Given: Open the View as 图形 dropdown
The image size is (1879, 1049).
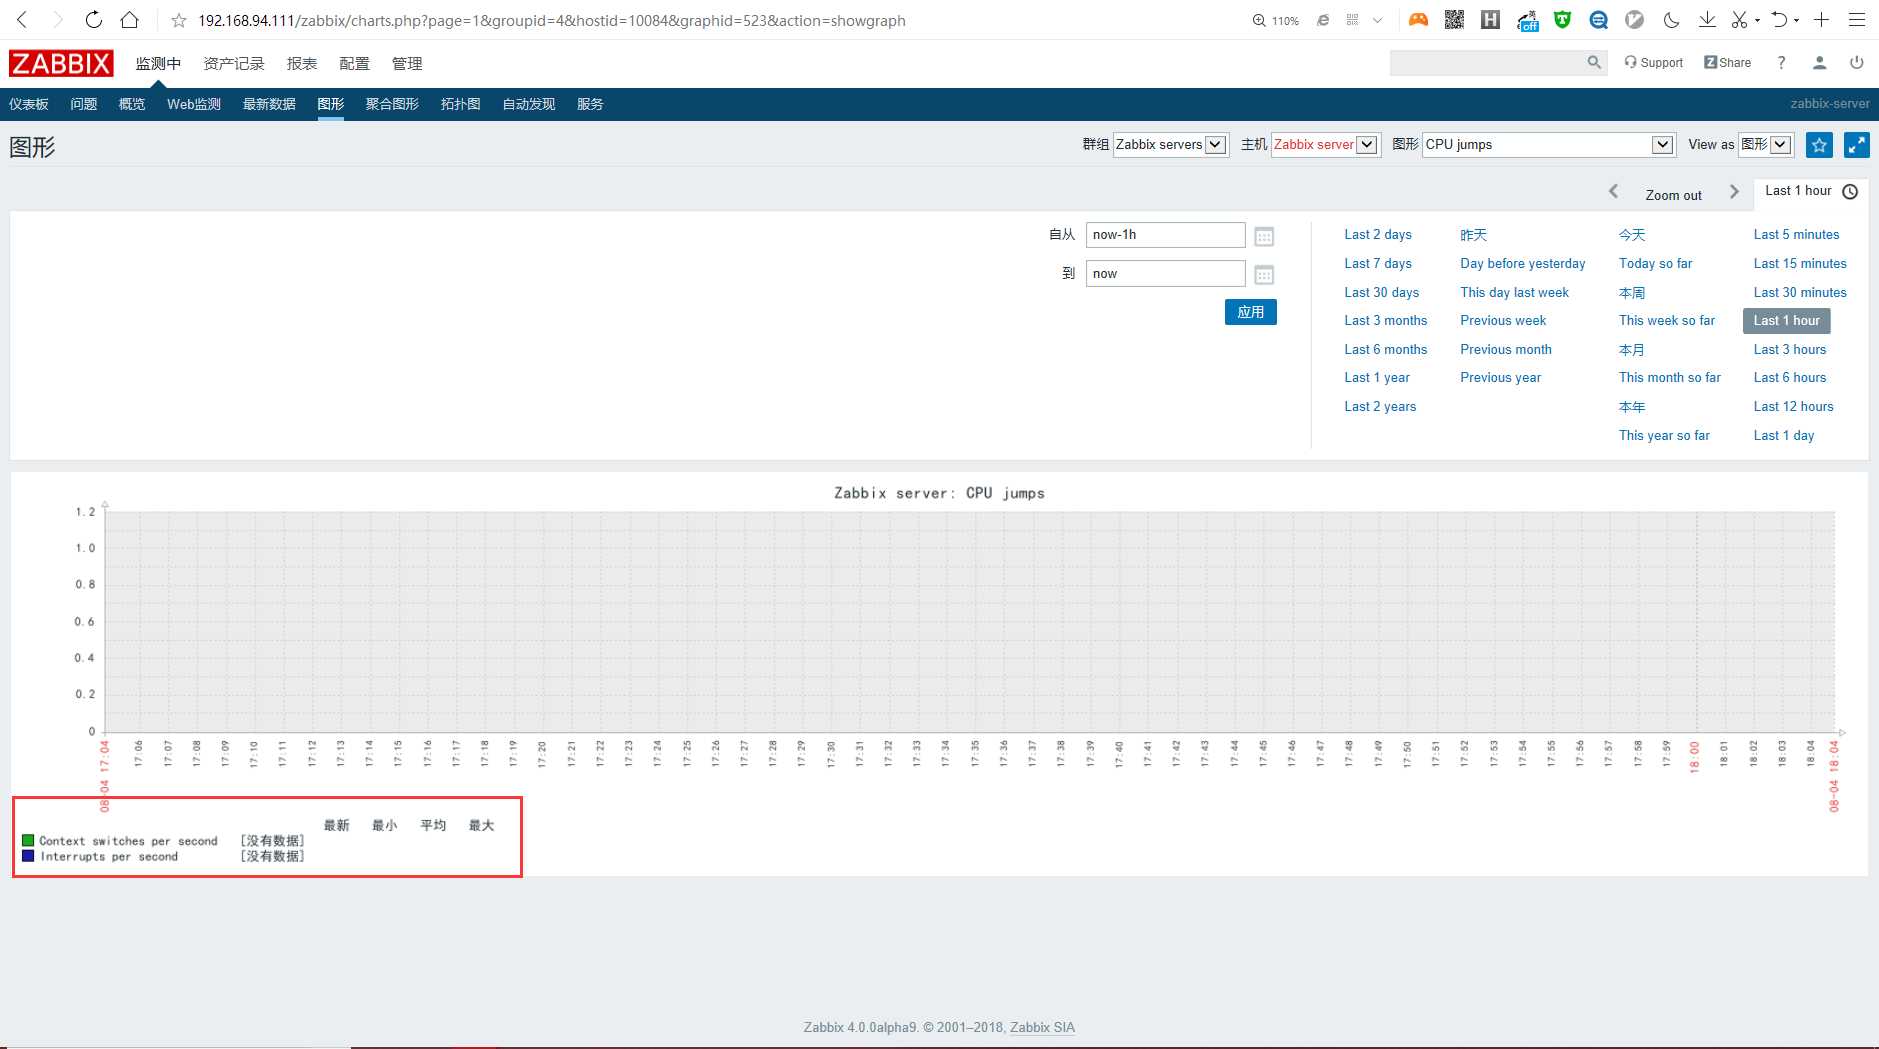Looking at the screenshot, I should (1766, 145).
